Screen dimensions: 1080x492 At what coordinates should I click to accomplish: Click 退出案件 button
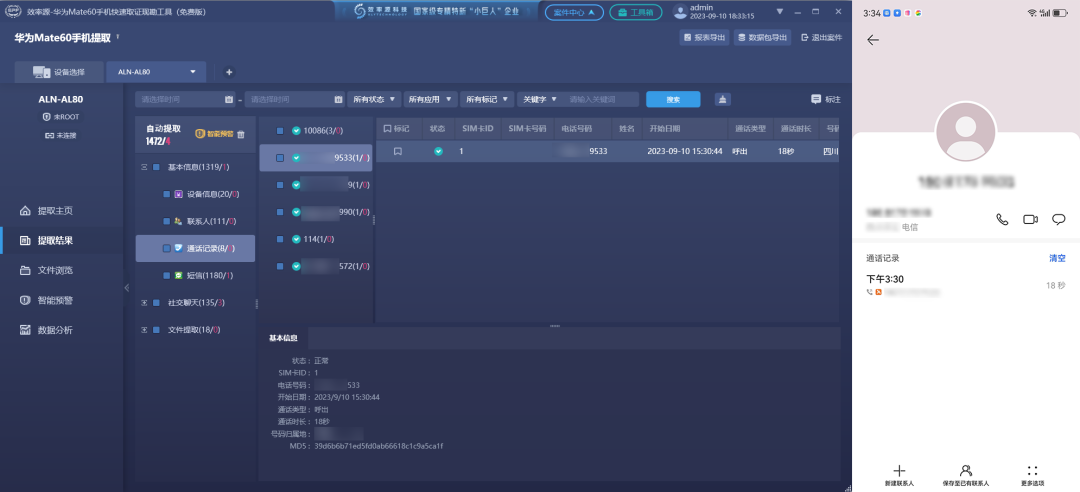(821, 38)
